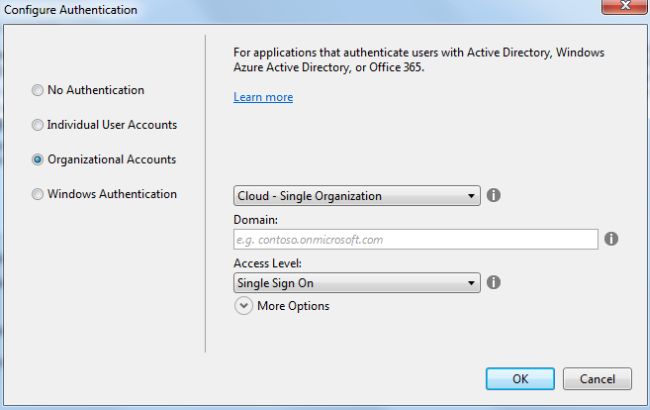Open the Cloud - Single Organization dropdown
Image resolution: width=650 pixels, height=410 pixels.
pyautogui.click(x=356, y=196)
